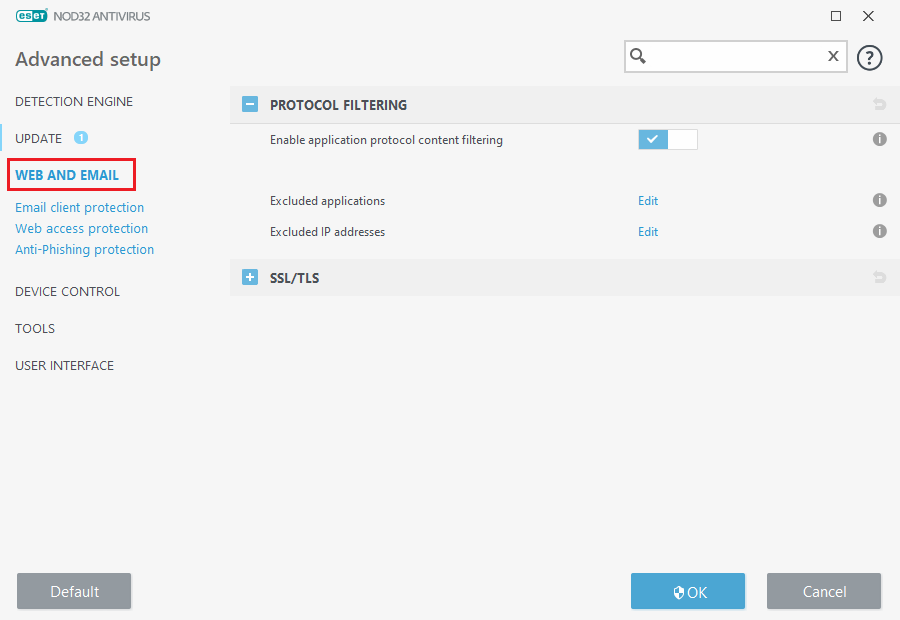The image size is (900, 620).
Task: Maximize the Advanced setup window
Action: (836, 16)
